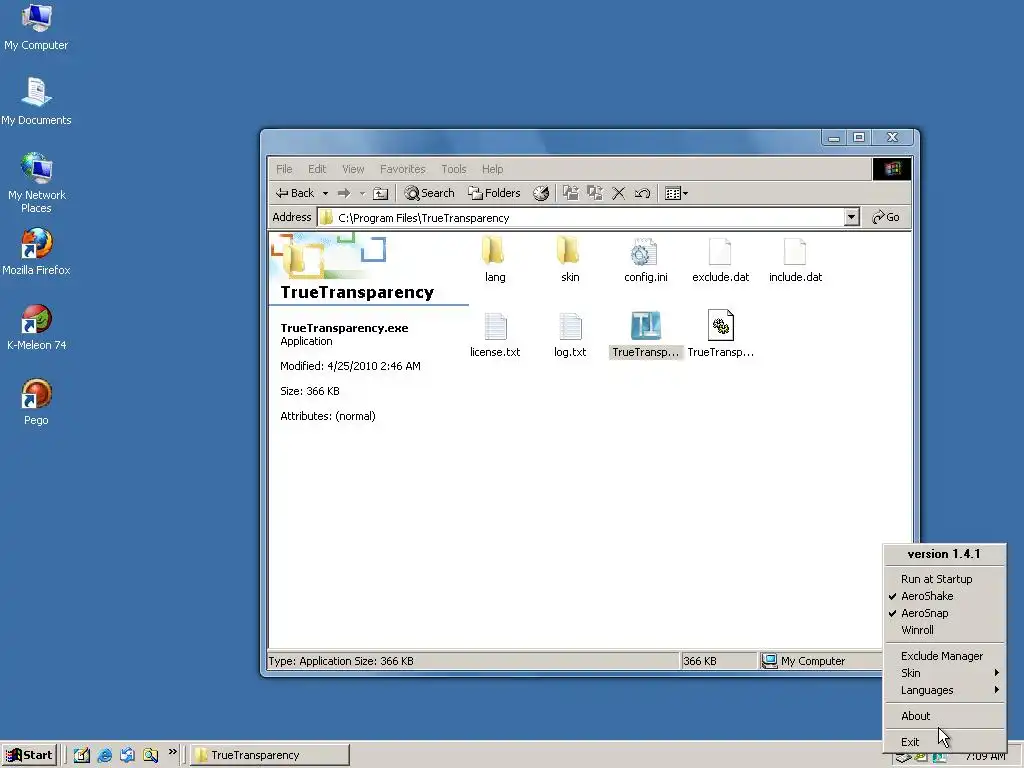This screenshot has width=1024, height=768.
Task: Launch Outlook Express from quick launch
Action: pyautogui.click(x=127, y=755)
